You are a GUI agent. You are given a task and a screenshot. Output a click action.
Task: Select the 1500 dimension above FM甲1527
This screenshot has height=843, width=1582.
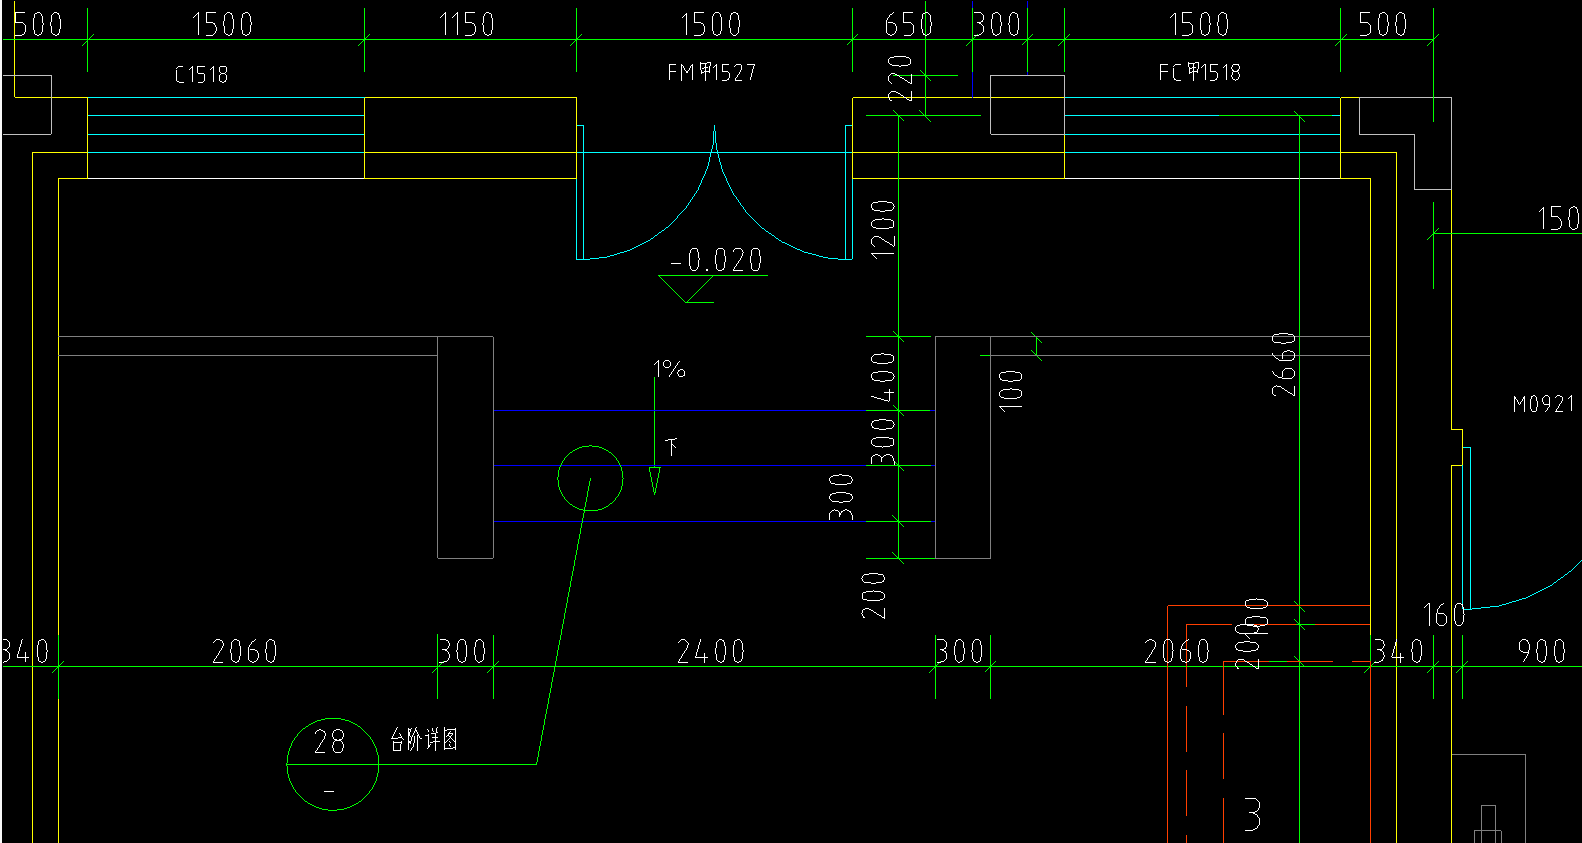pos(711,24)
